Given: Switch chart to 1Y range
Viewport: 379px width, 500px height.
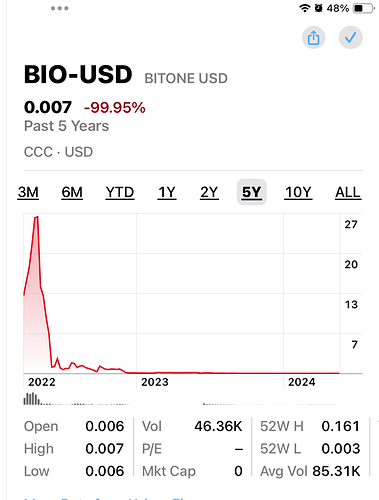Looking at the screenshot, I should click(167, 192).
